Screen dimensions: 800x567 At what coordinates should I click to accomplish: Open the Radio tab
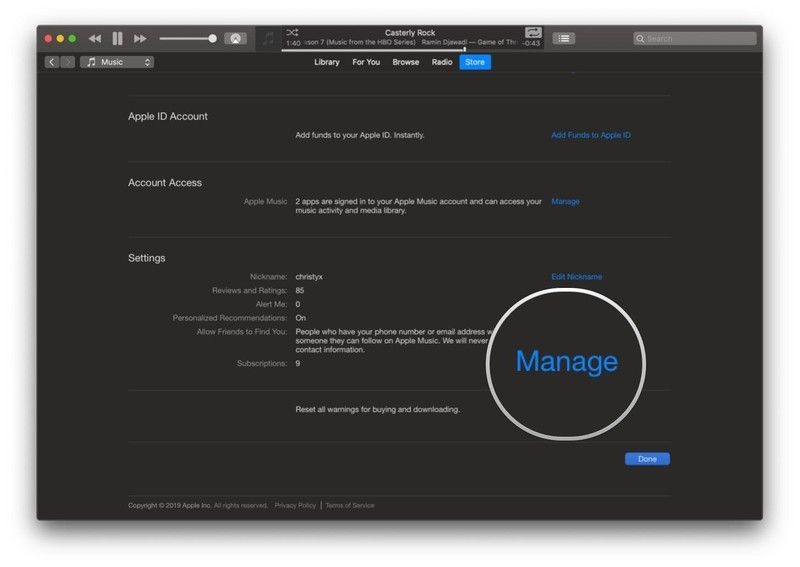(442, 62)
